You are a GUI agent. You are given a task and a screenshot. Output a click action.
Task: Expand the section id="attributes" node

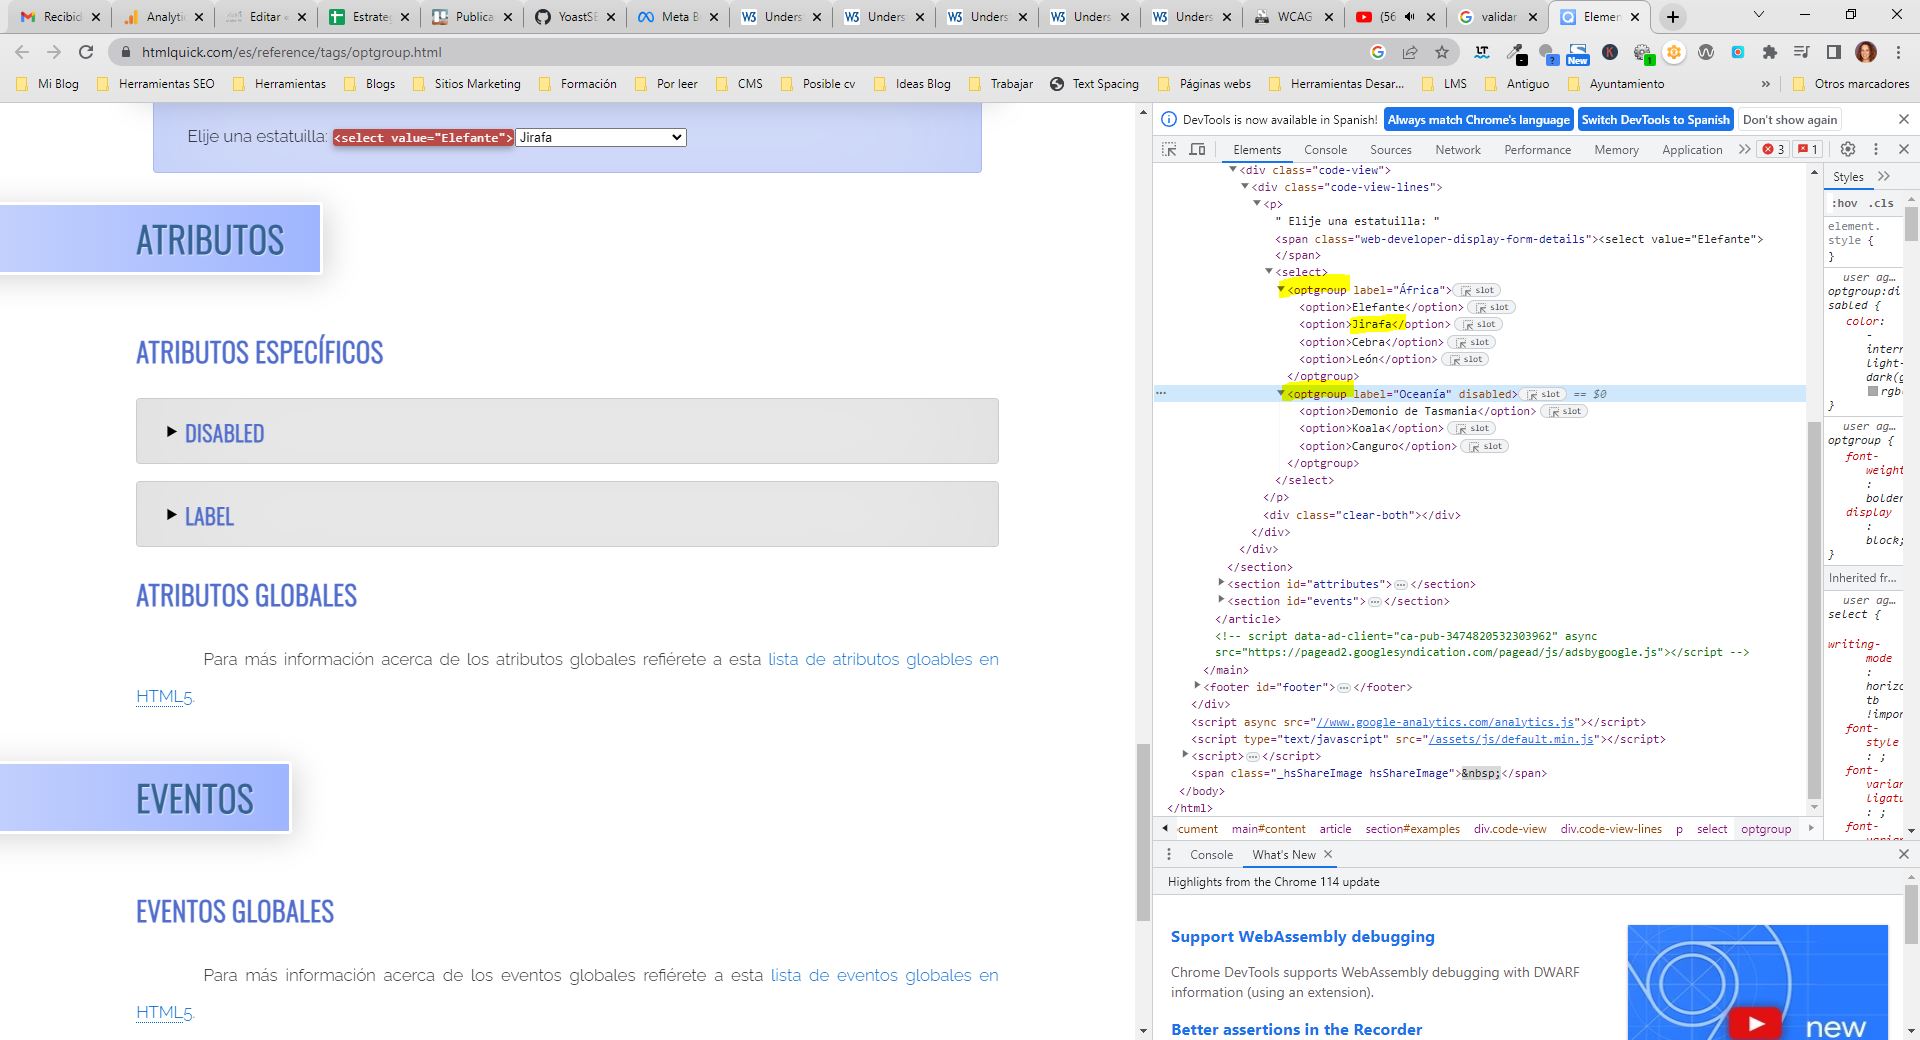[1221, 583]
